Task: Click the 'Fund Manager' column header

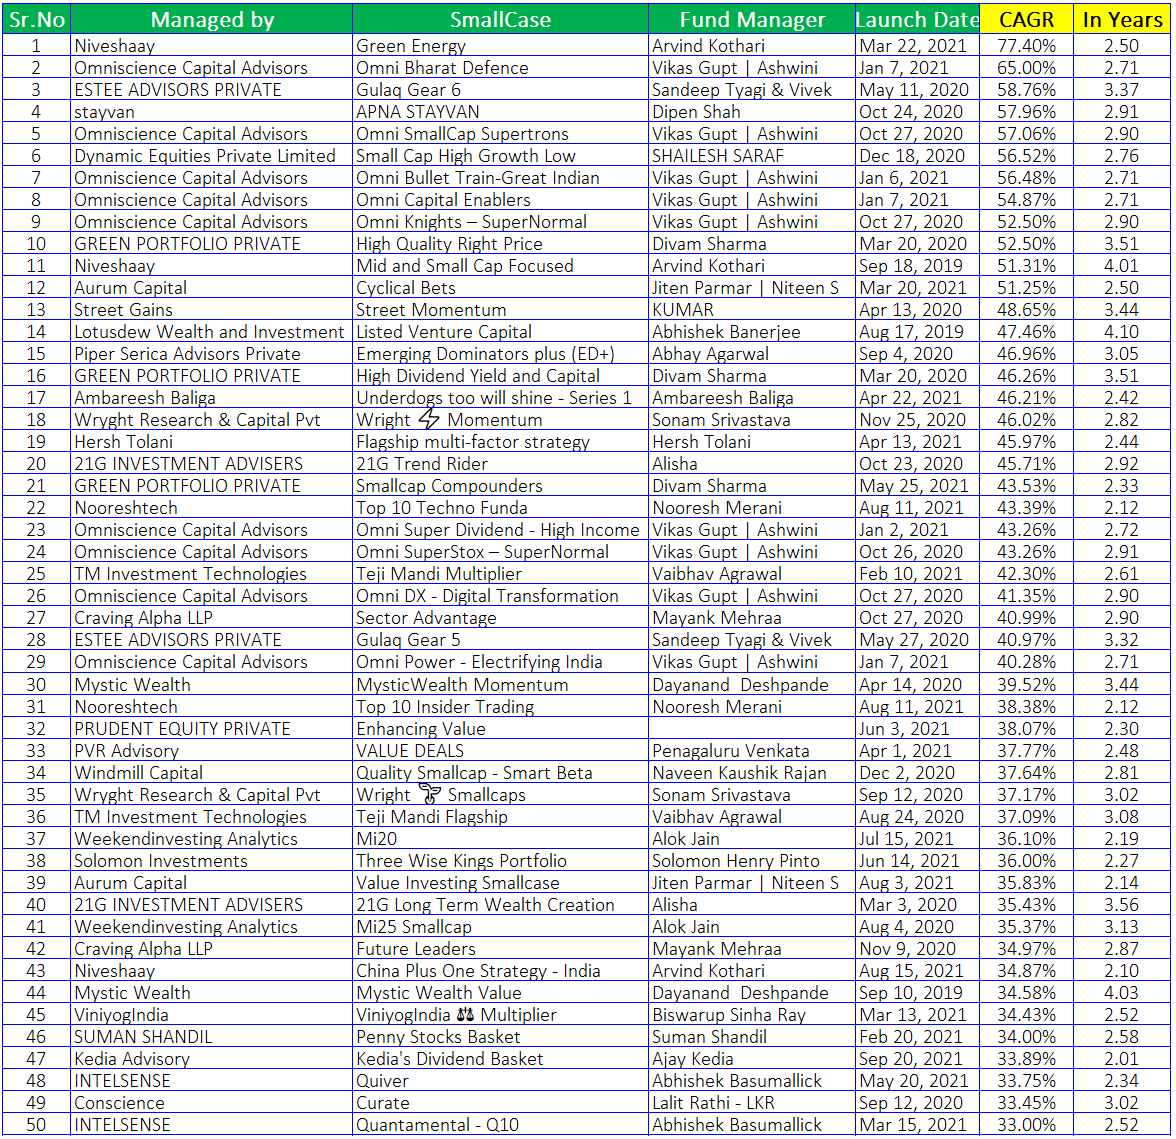Action: 752,19
